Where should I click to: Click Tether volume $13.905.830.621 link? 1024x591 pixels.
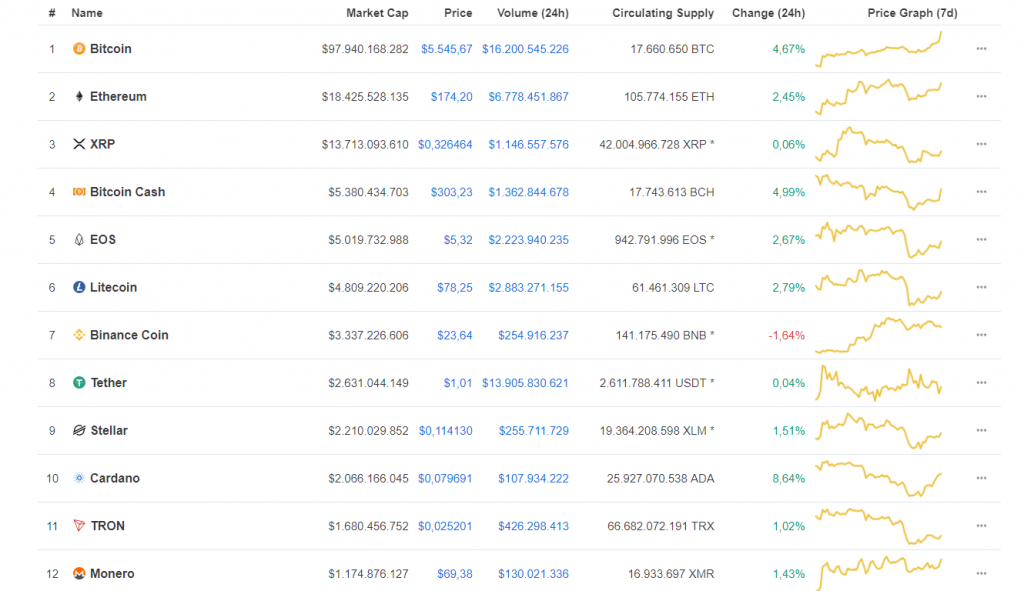click(525, 383)
